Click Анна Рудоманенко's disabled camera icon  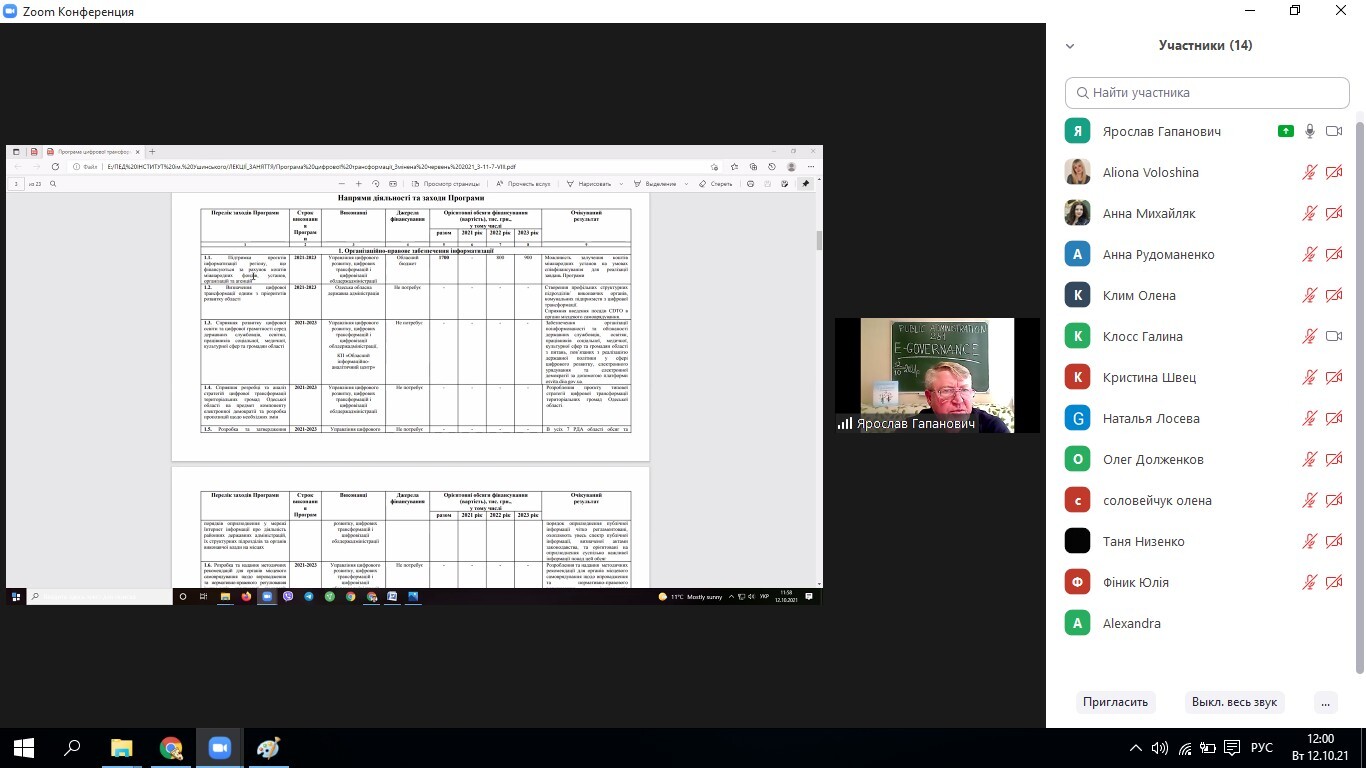coord(1334,254)
